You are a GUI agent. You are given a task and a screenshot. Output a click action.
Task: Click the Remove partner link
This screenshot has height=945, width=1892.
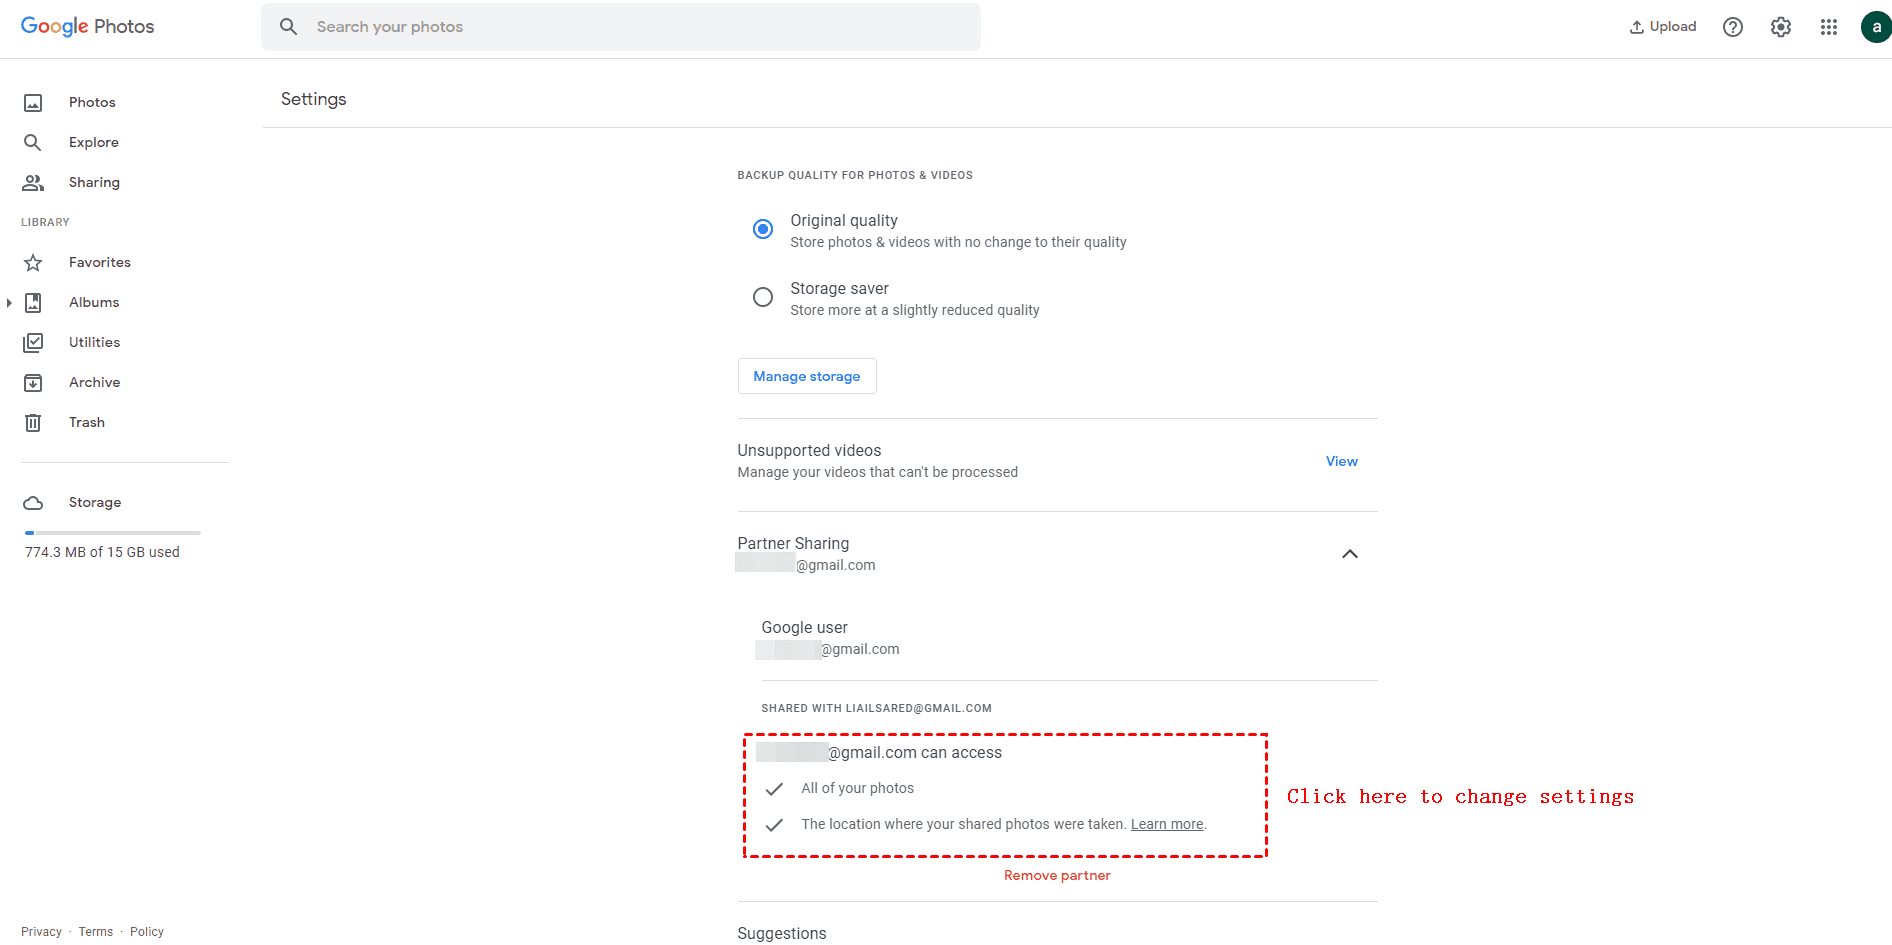pos(1057,875)
